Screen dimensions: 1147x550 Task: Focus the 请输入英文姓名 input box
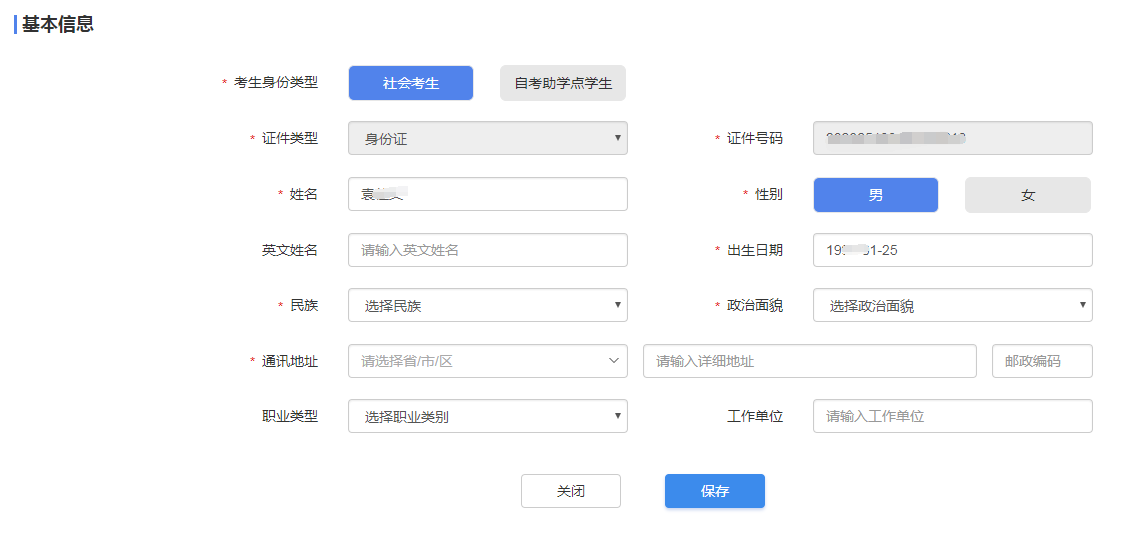[487, 250]
